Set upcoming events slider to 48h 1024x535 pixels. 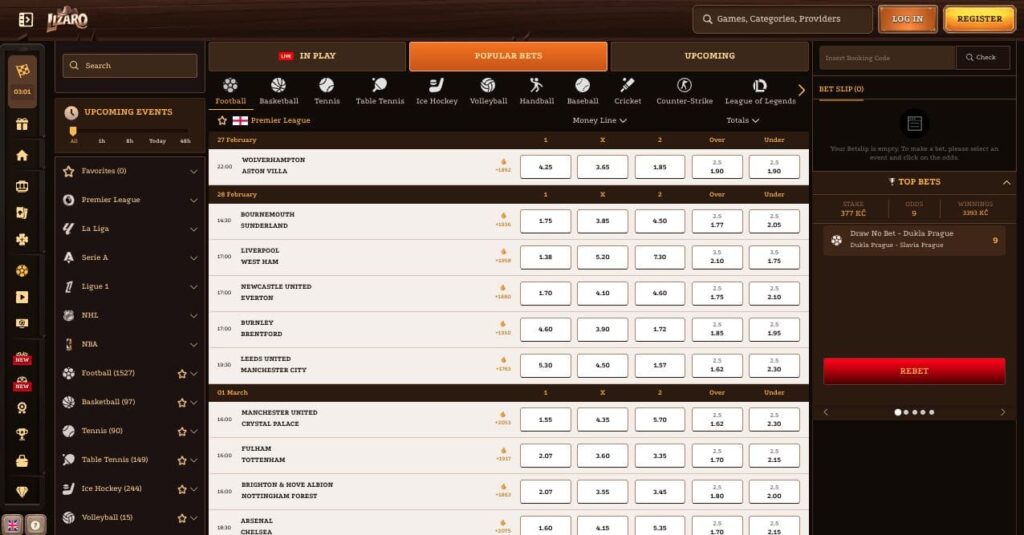tap(185, 140)
